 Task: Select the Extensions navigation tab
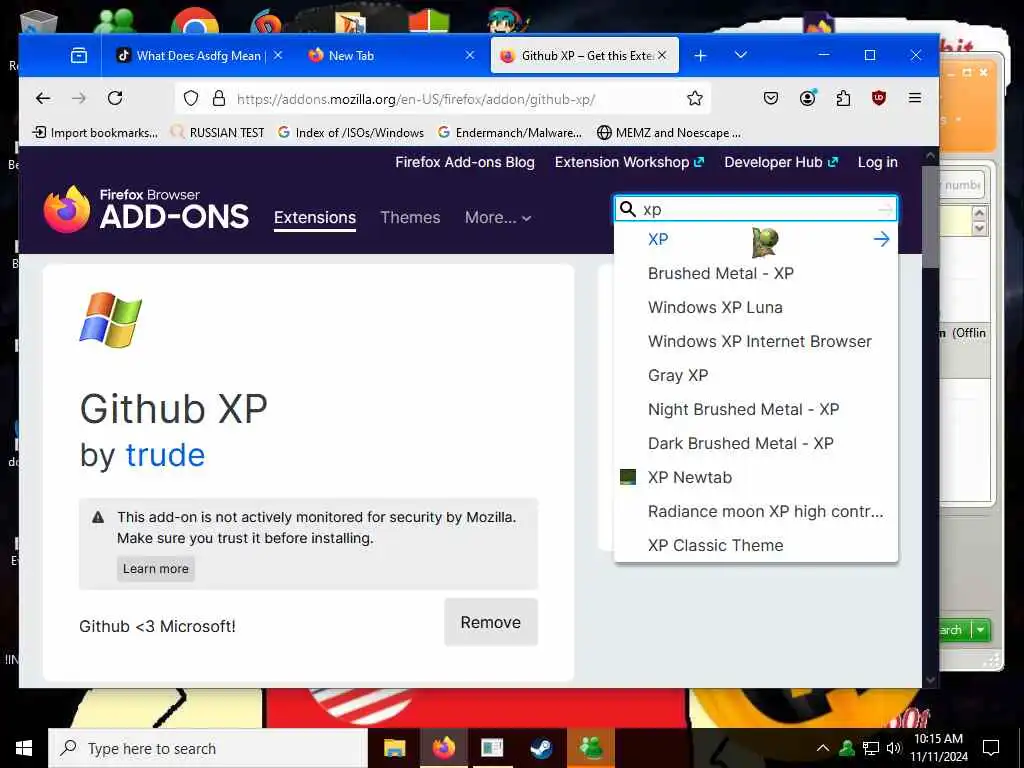(x=315, y=217)
